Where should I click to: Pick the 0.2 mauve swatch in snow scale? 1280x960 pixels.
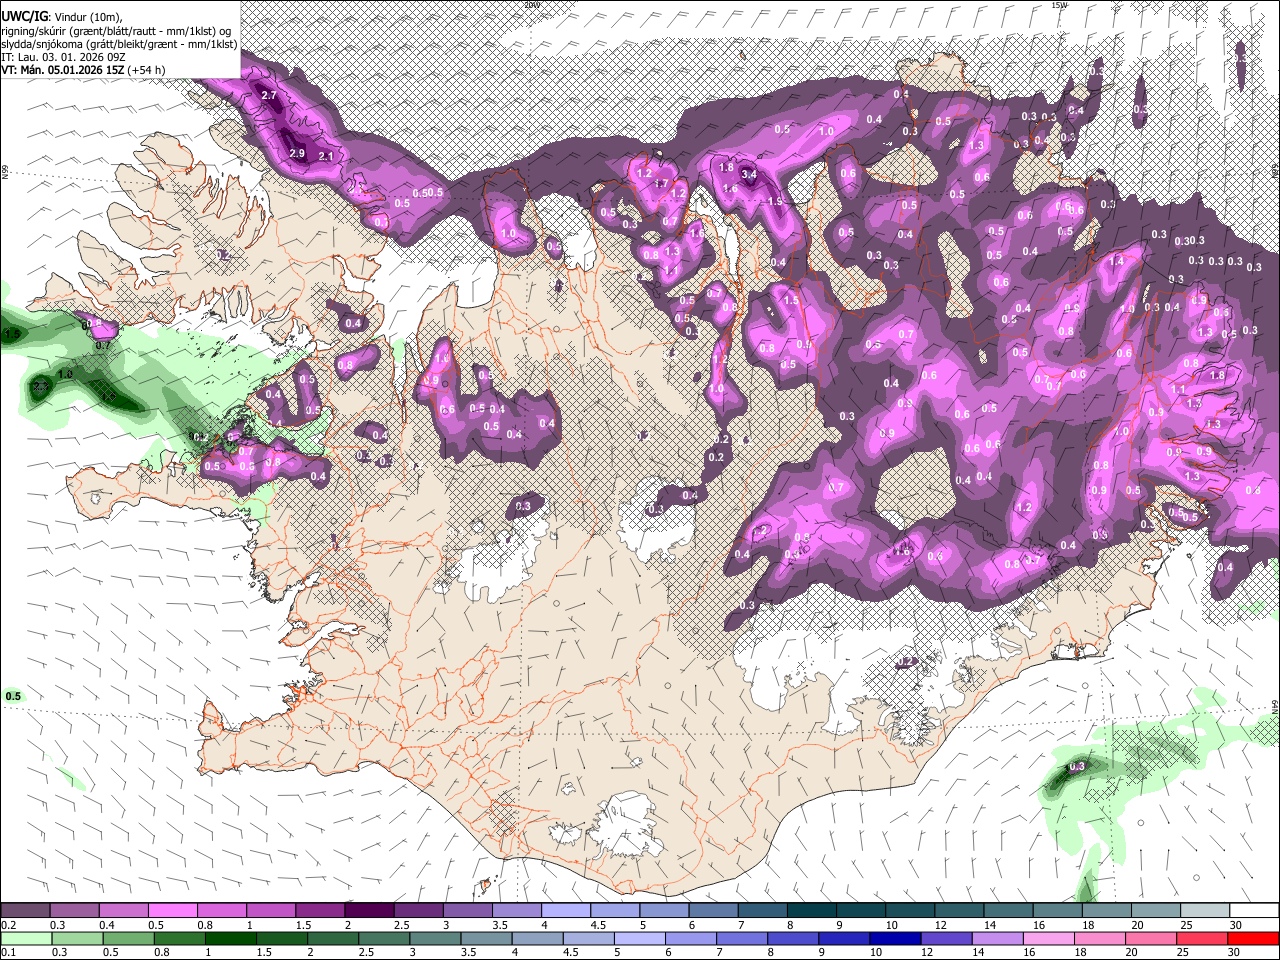25,911
